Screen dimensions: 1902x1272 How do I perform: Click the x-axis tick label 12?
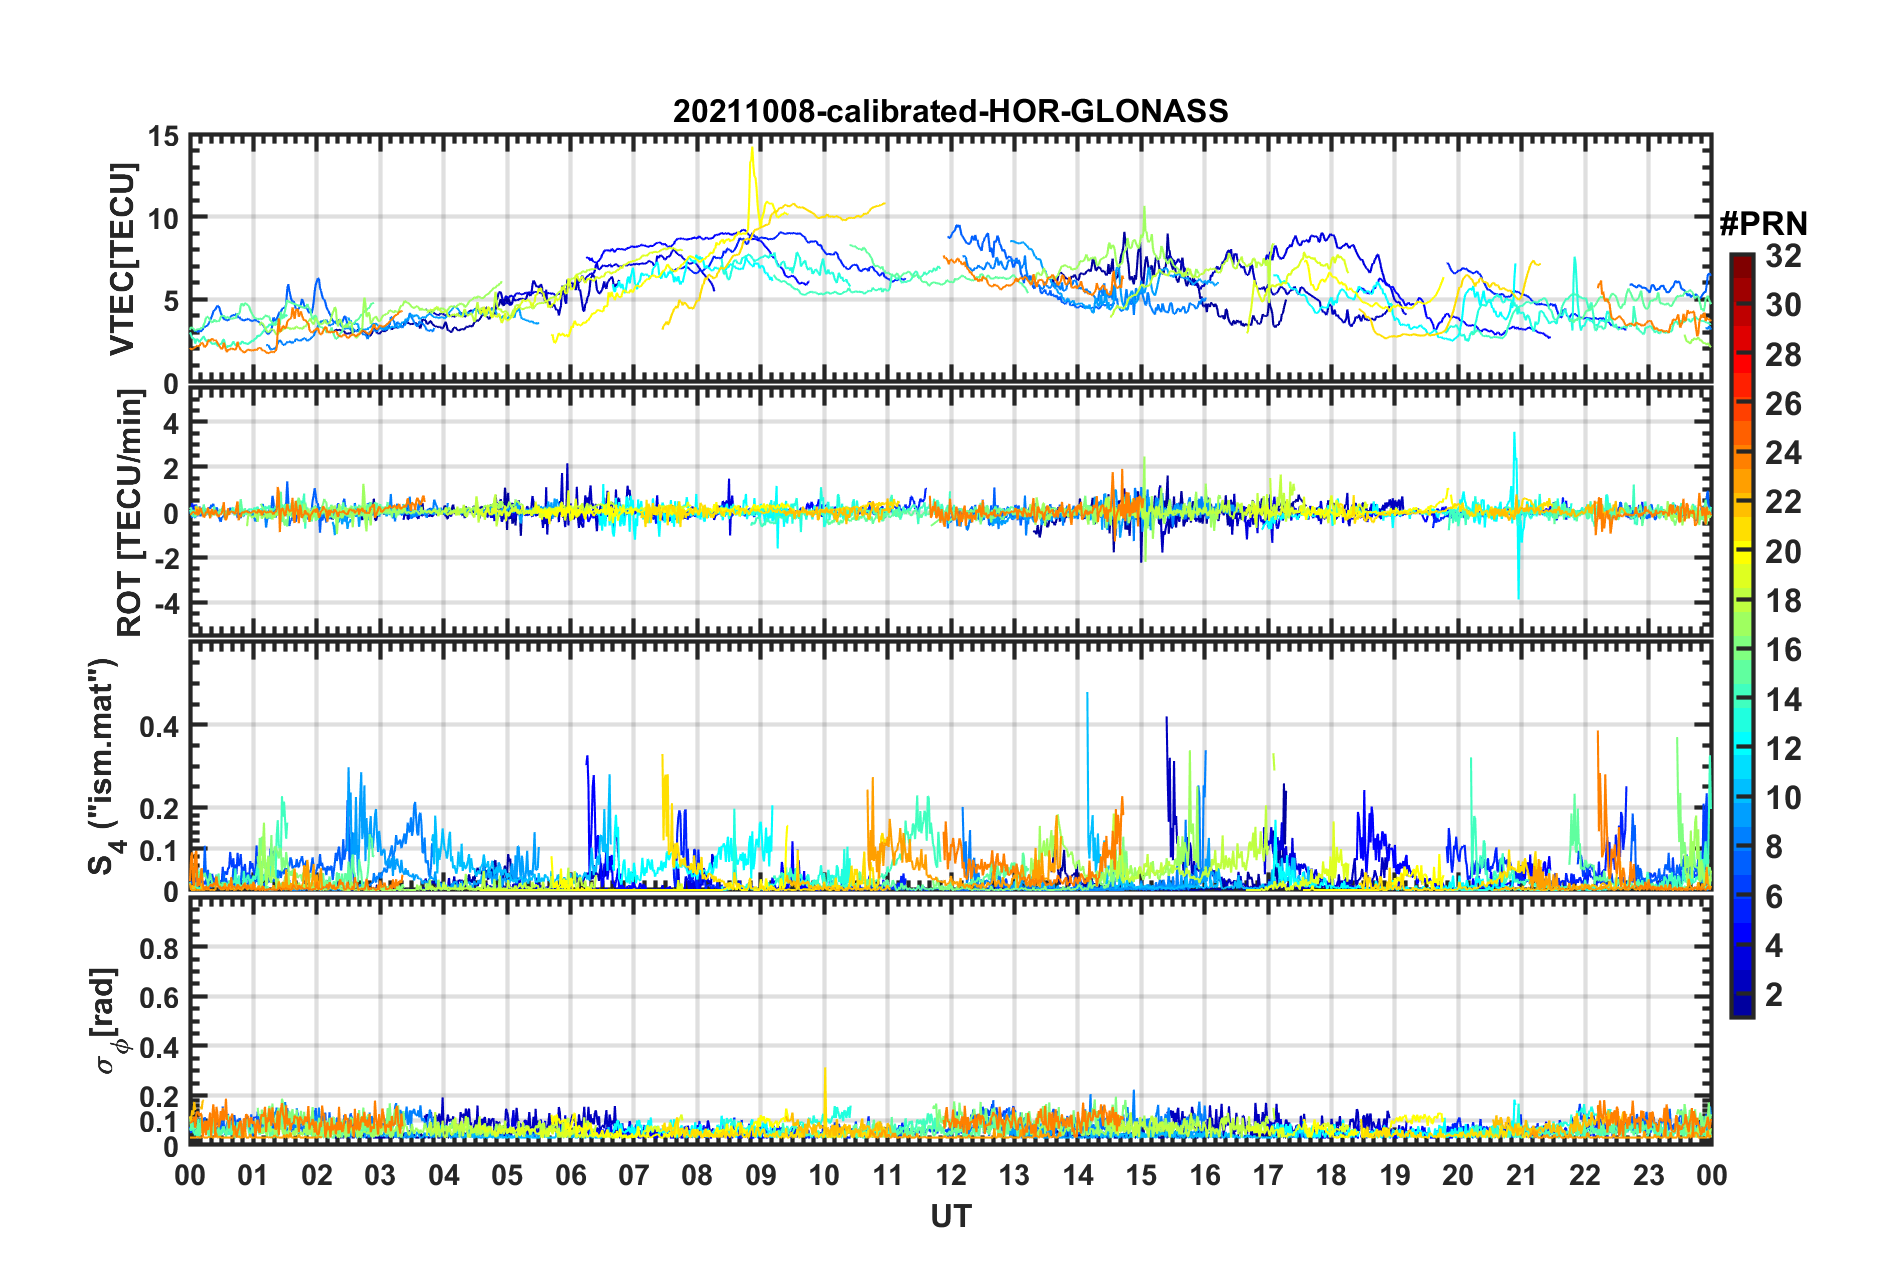(950, 1175)
